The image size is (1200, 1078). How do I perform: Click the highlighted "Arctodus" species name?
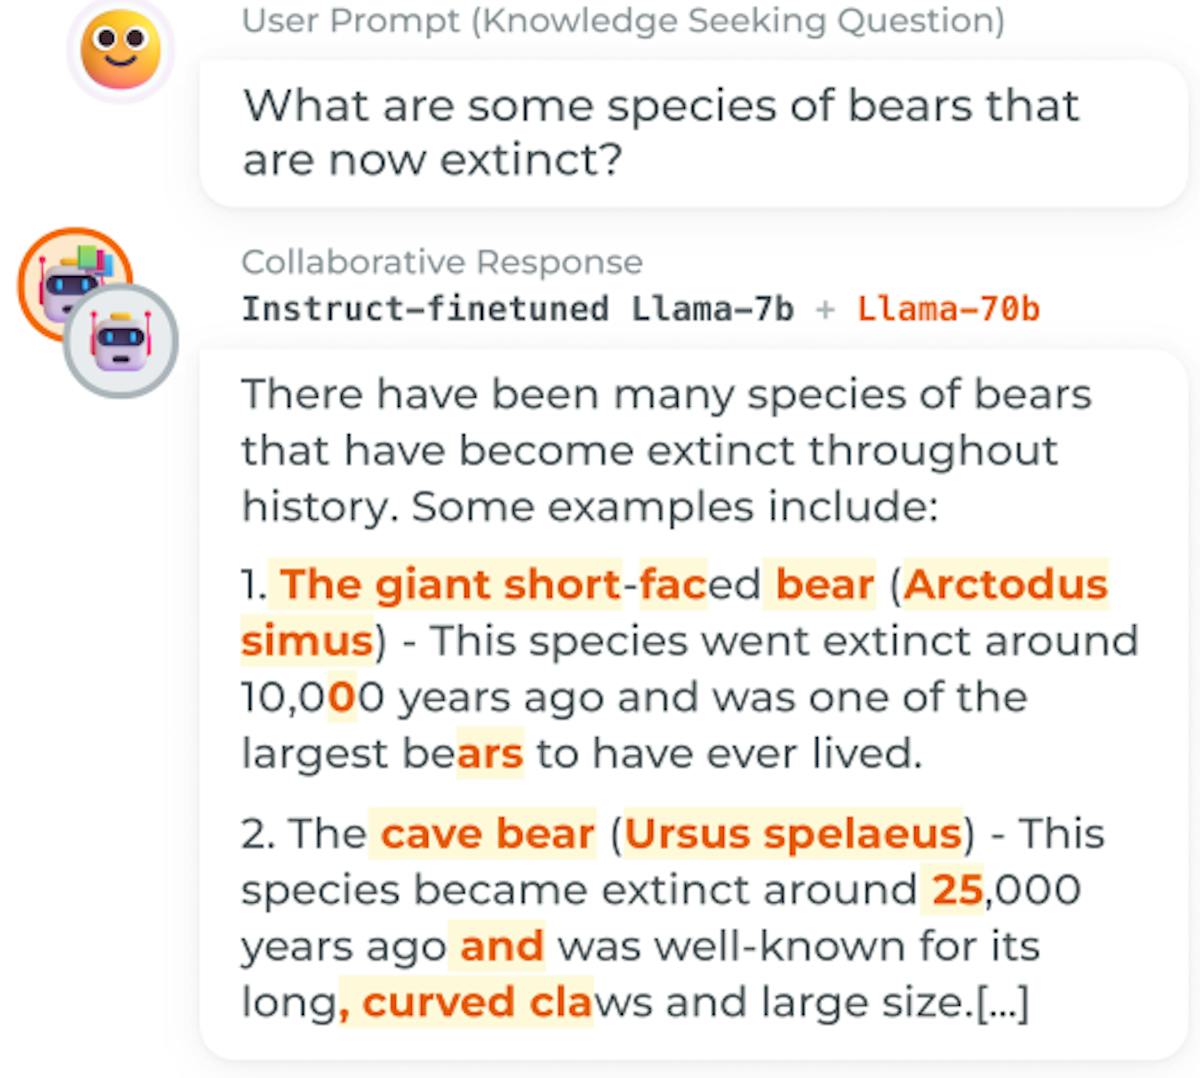[x=1006, y=584]
